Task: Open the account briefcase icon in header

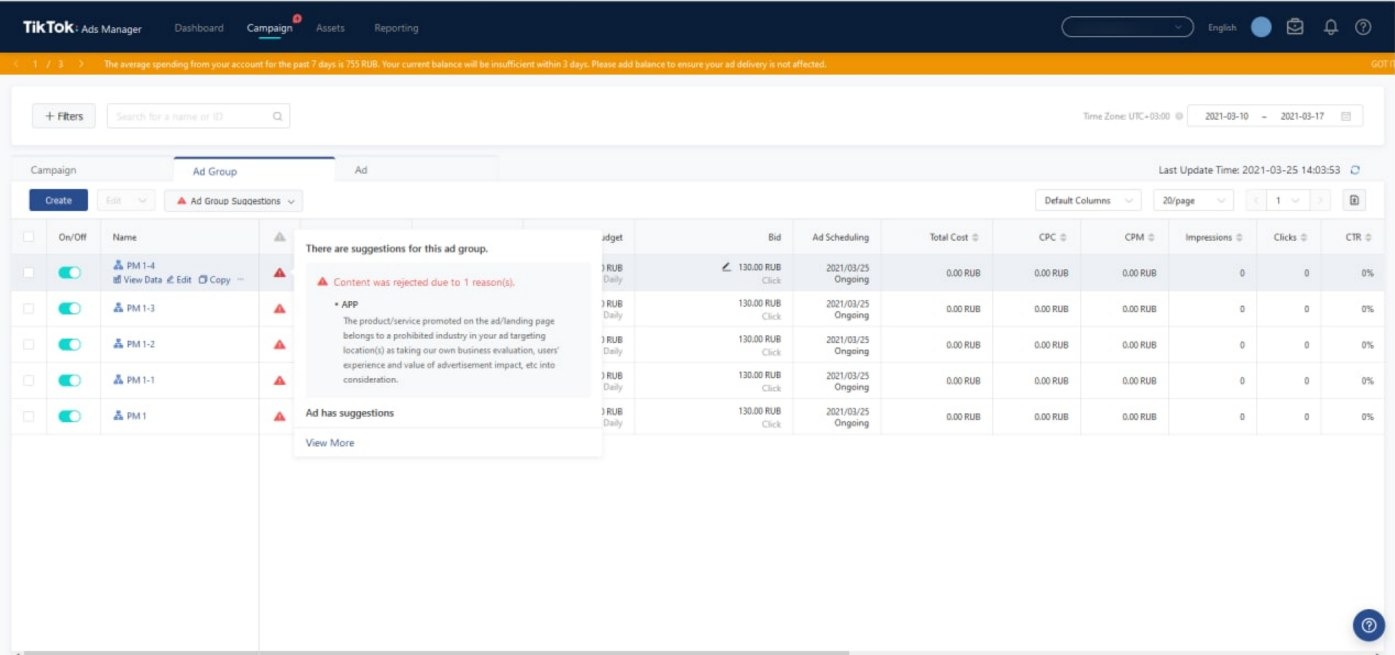Action: click(x=1295, y=27)
